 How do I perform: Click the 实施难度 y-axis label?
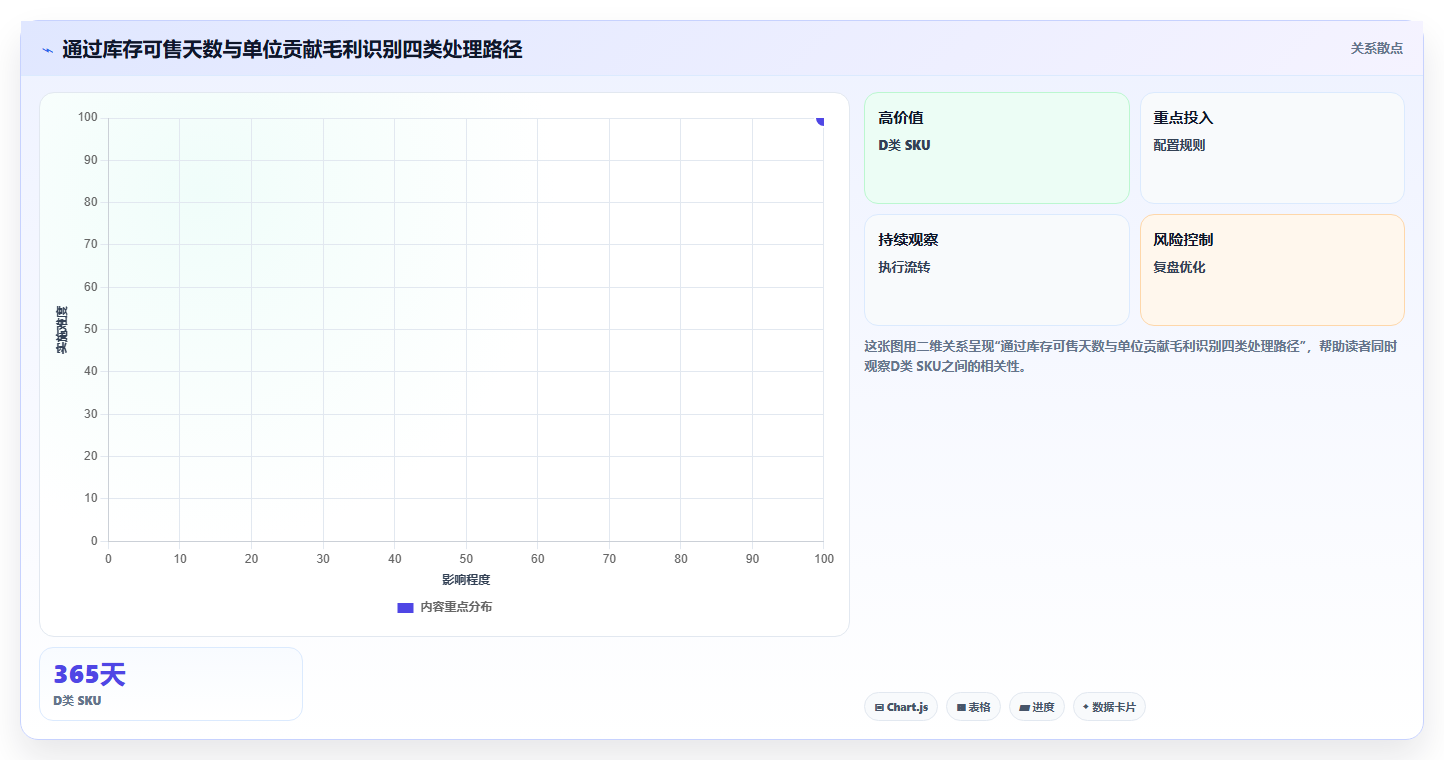tap(62, 330)
